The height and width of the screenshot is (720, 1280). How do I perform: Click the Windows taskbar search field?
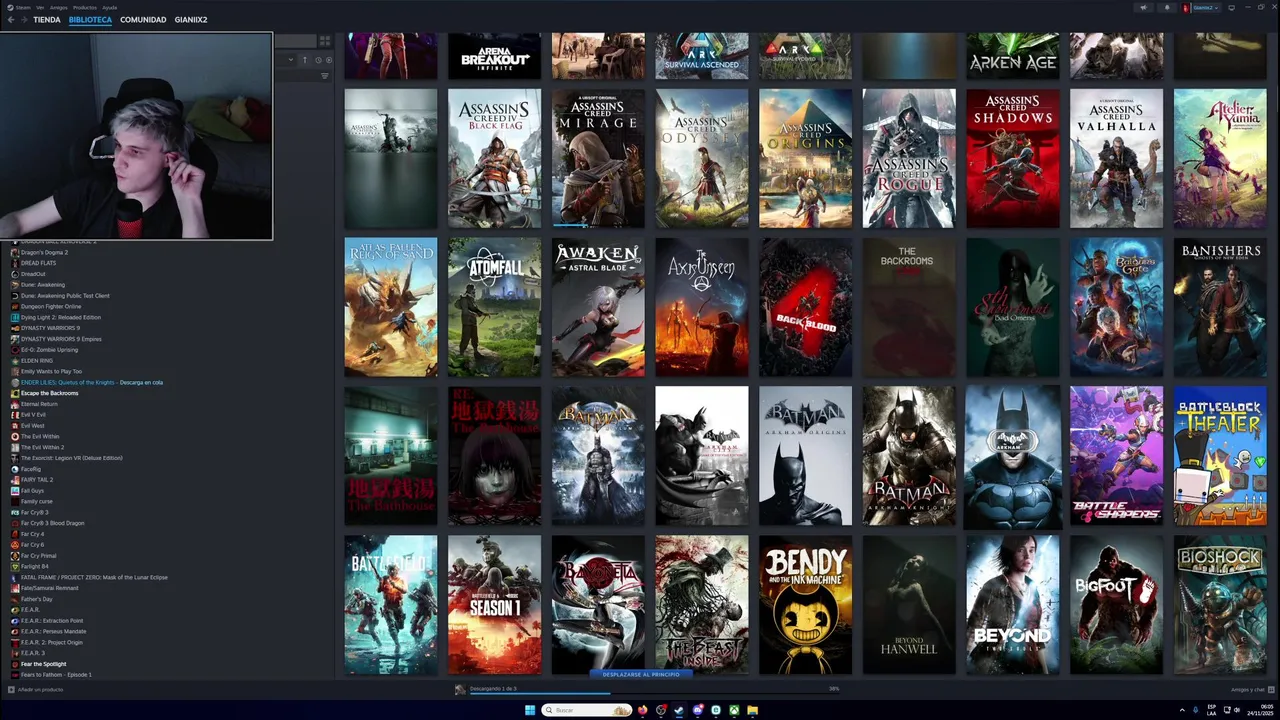click(586, 710)
